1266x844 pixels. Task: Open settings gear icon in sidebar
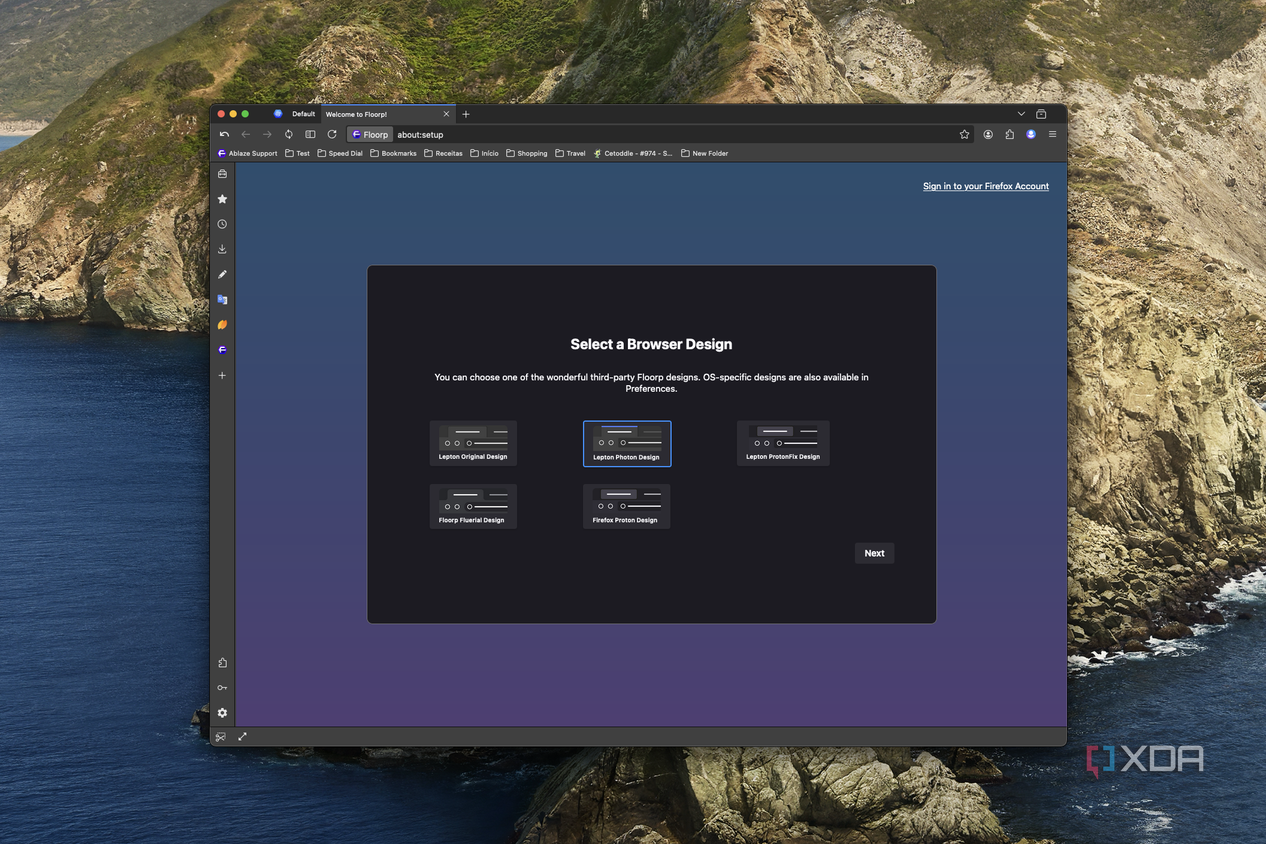coord(222,713)
